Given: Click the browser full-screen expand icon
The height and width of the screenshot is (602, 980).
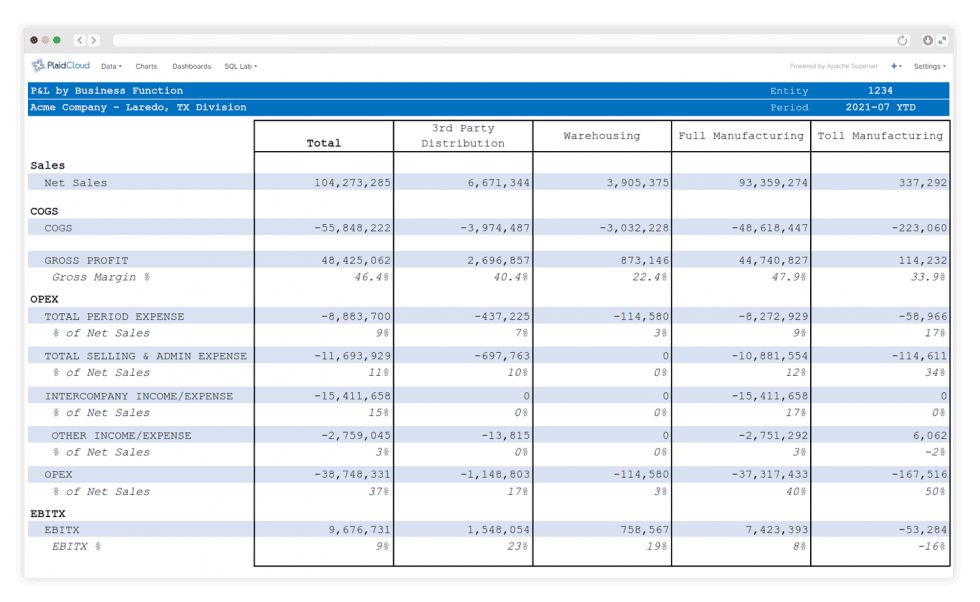Looking at the screenshot, I should 942,40.
